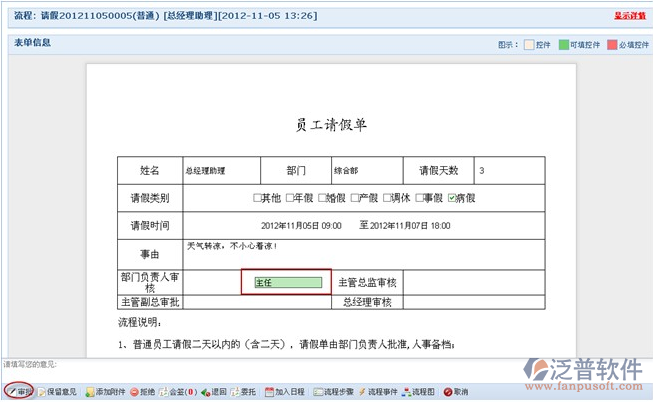The height and width of the screenshot is (402, 653).
Task: Click the 表单信息 section header
Action: (32, 42)
